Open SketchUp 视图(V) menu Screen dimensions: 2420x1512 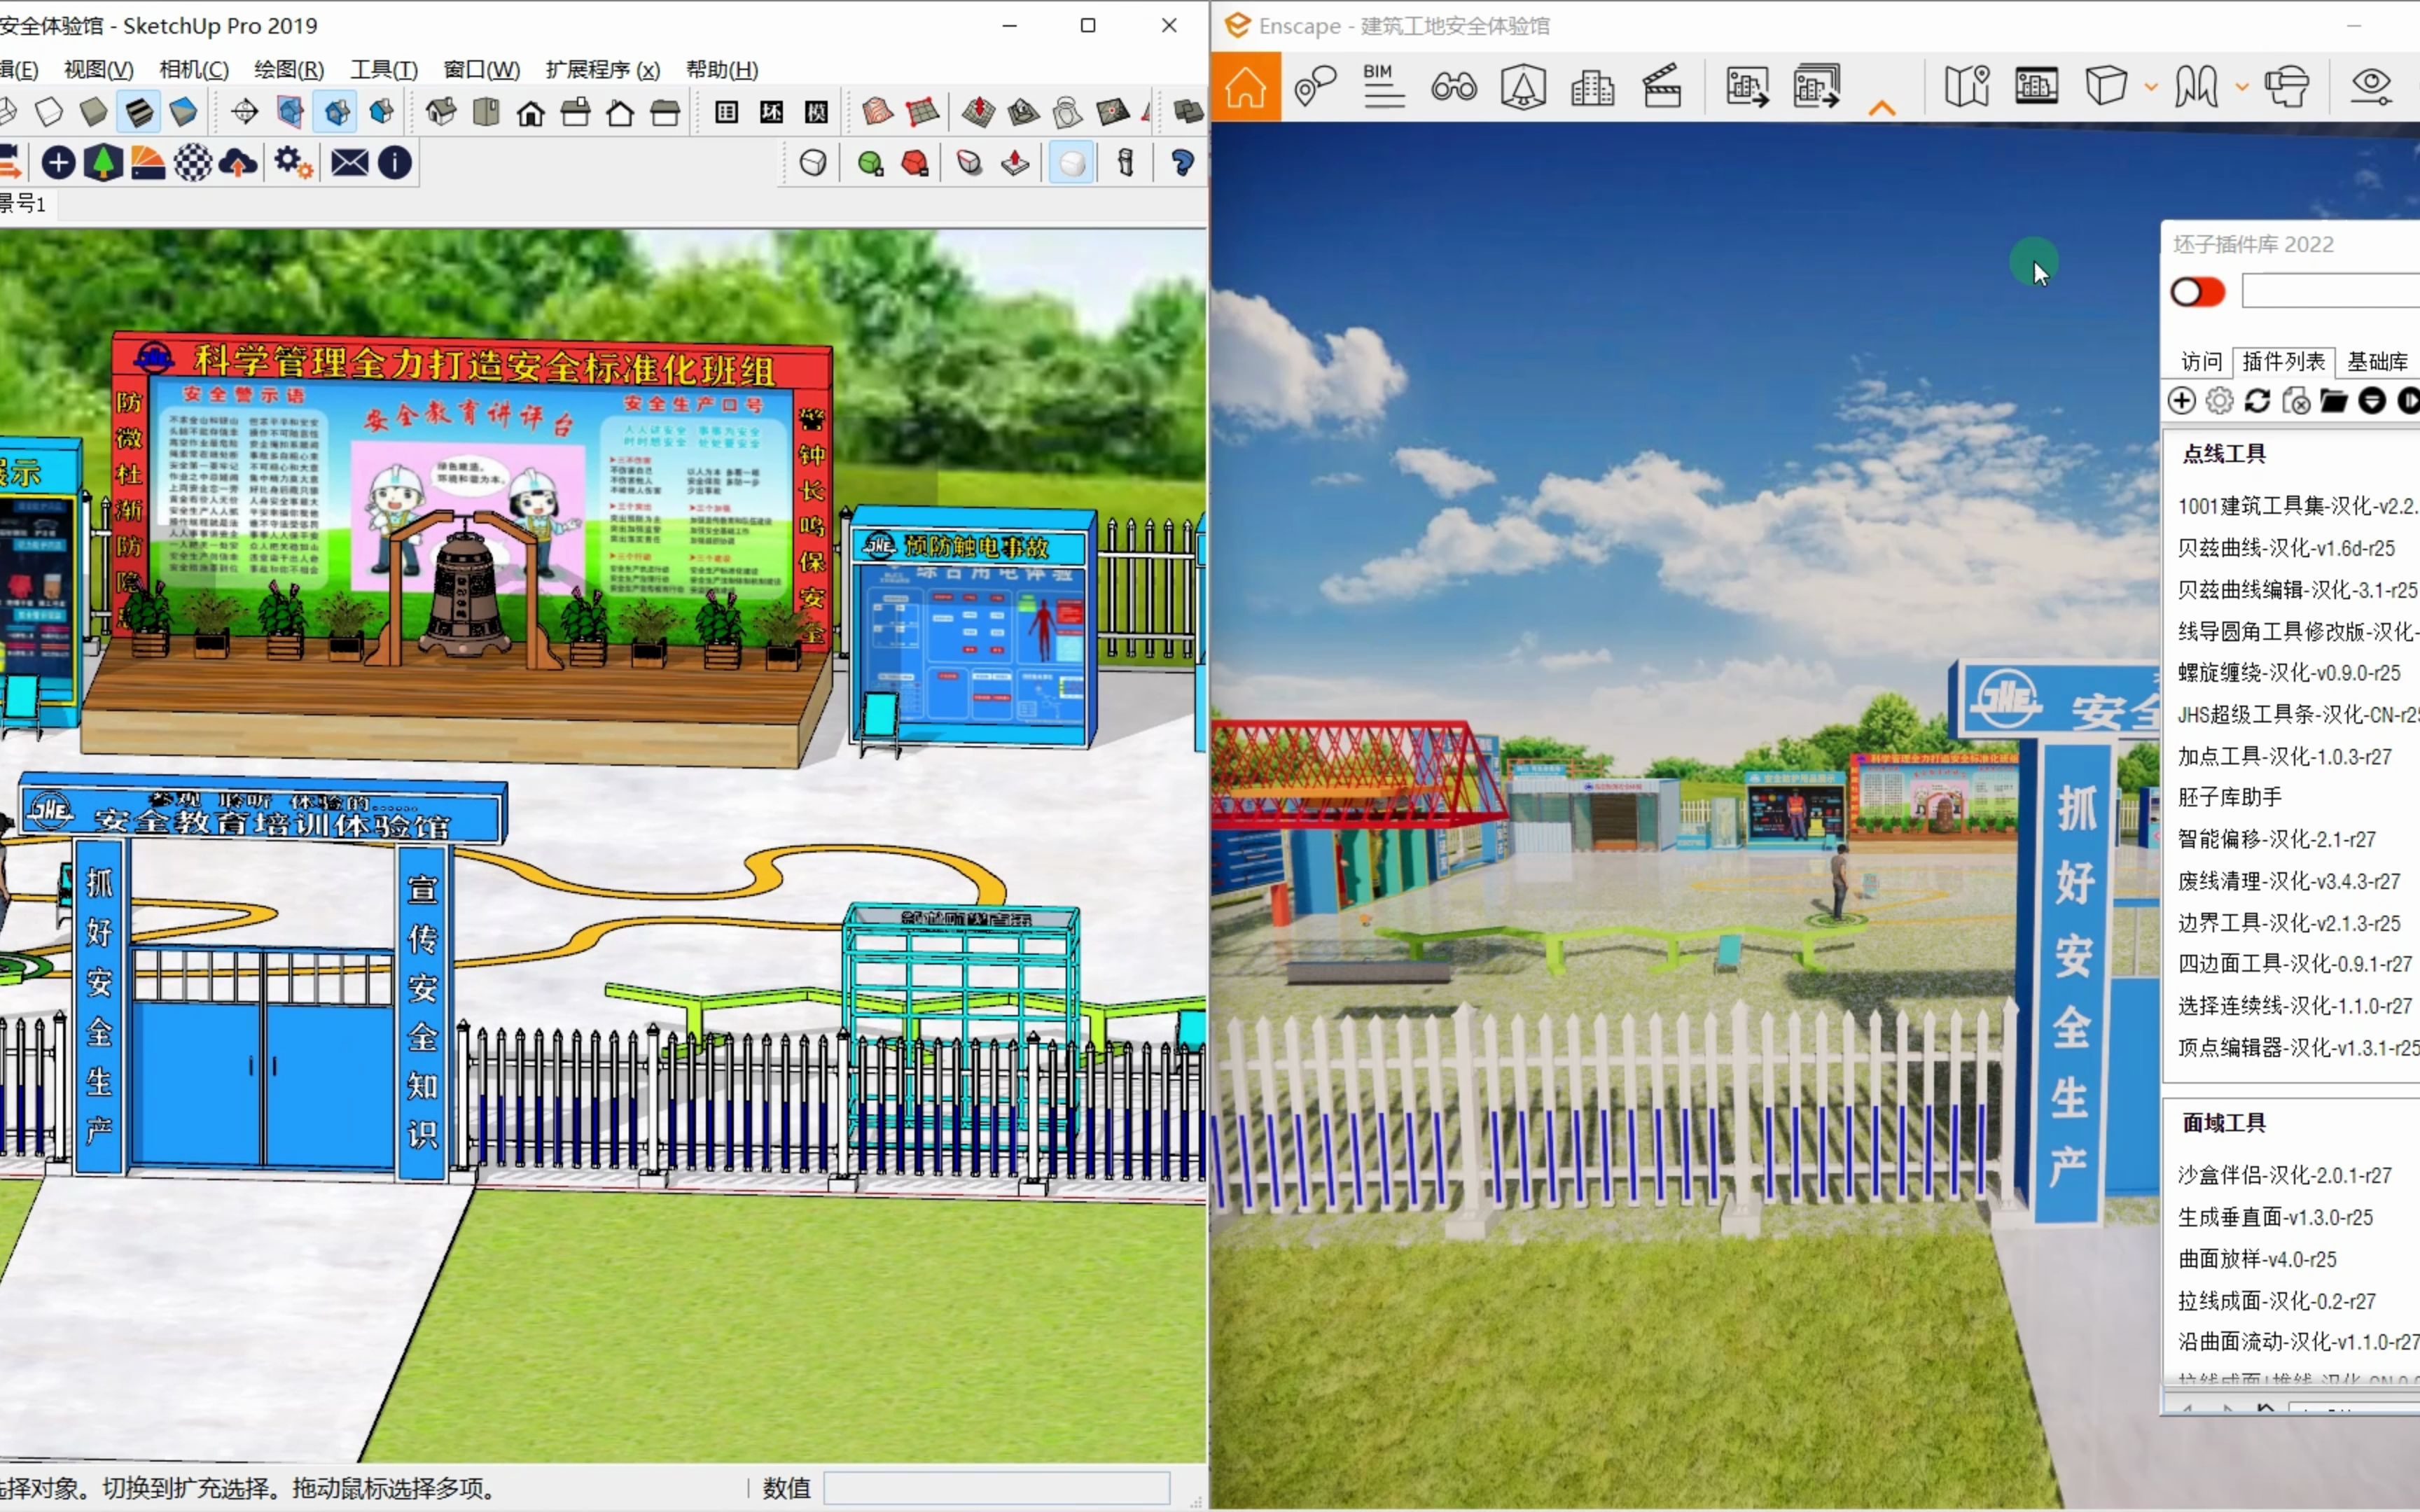[98, 69]
